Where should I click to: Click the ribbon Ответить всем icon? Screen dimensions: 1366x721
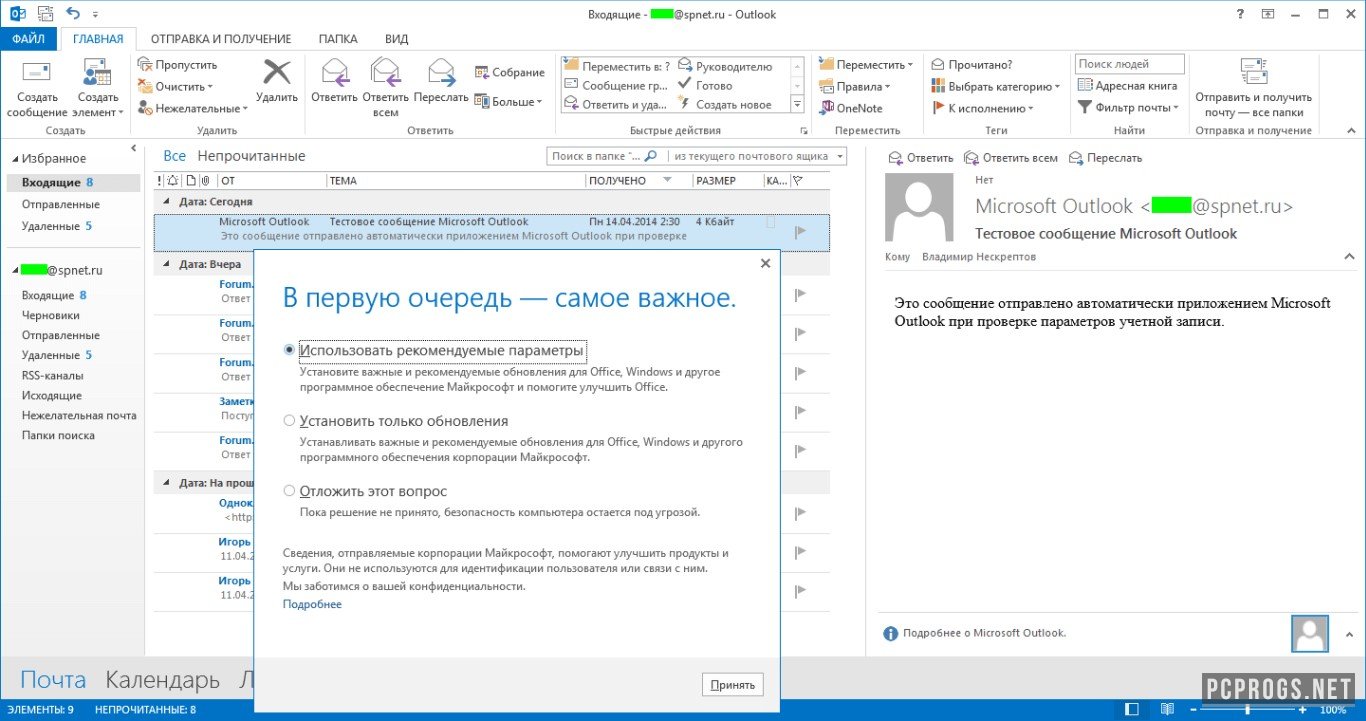385,88
